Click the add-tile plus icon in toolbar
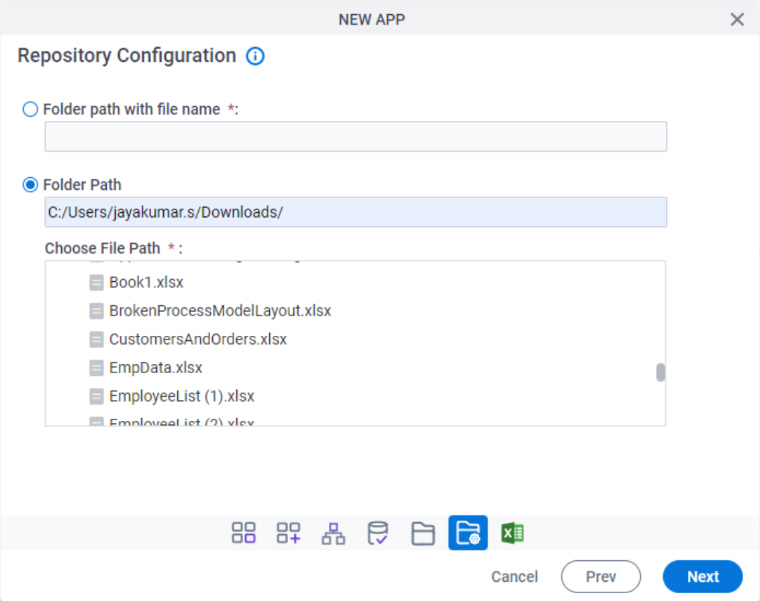 [289, 533]
